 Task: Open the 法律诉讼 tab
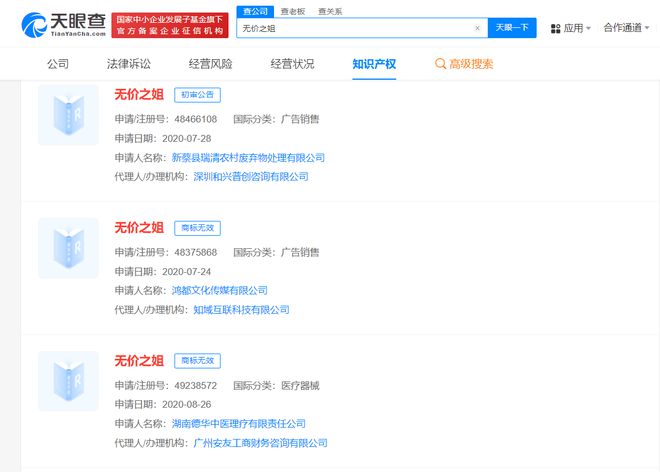coord(129,64)
